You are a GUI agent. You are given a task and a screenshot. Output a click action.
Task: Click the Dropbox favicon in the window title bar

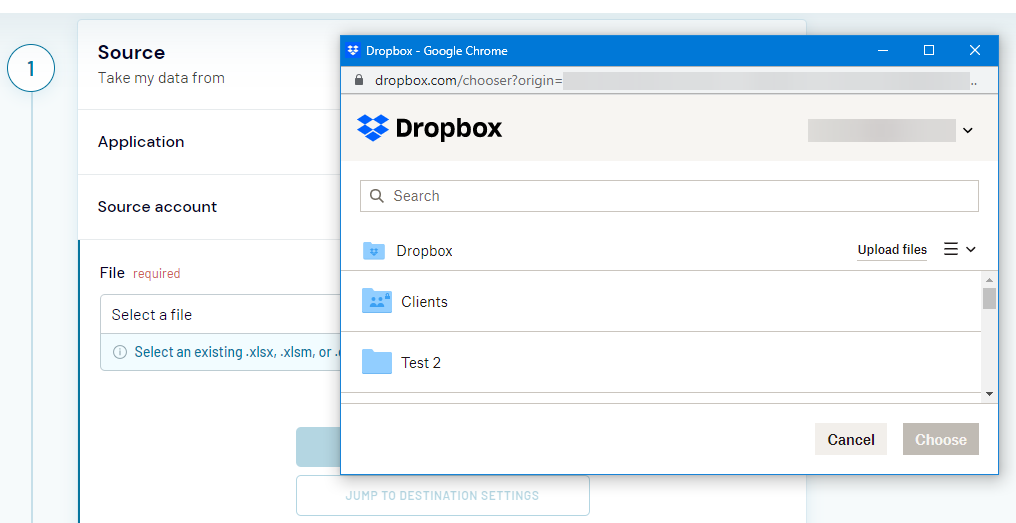(353, 51)
